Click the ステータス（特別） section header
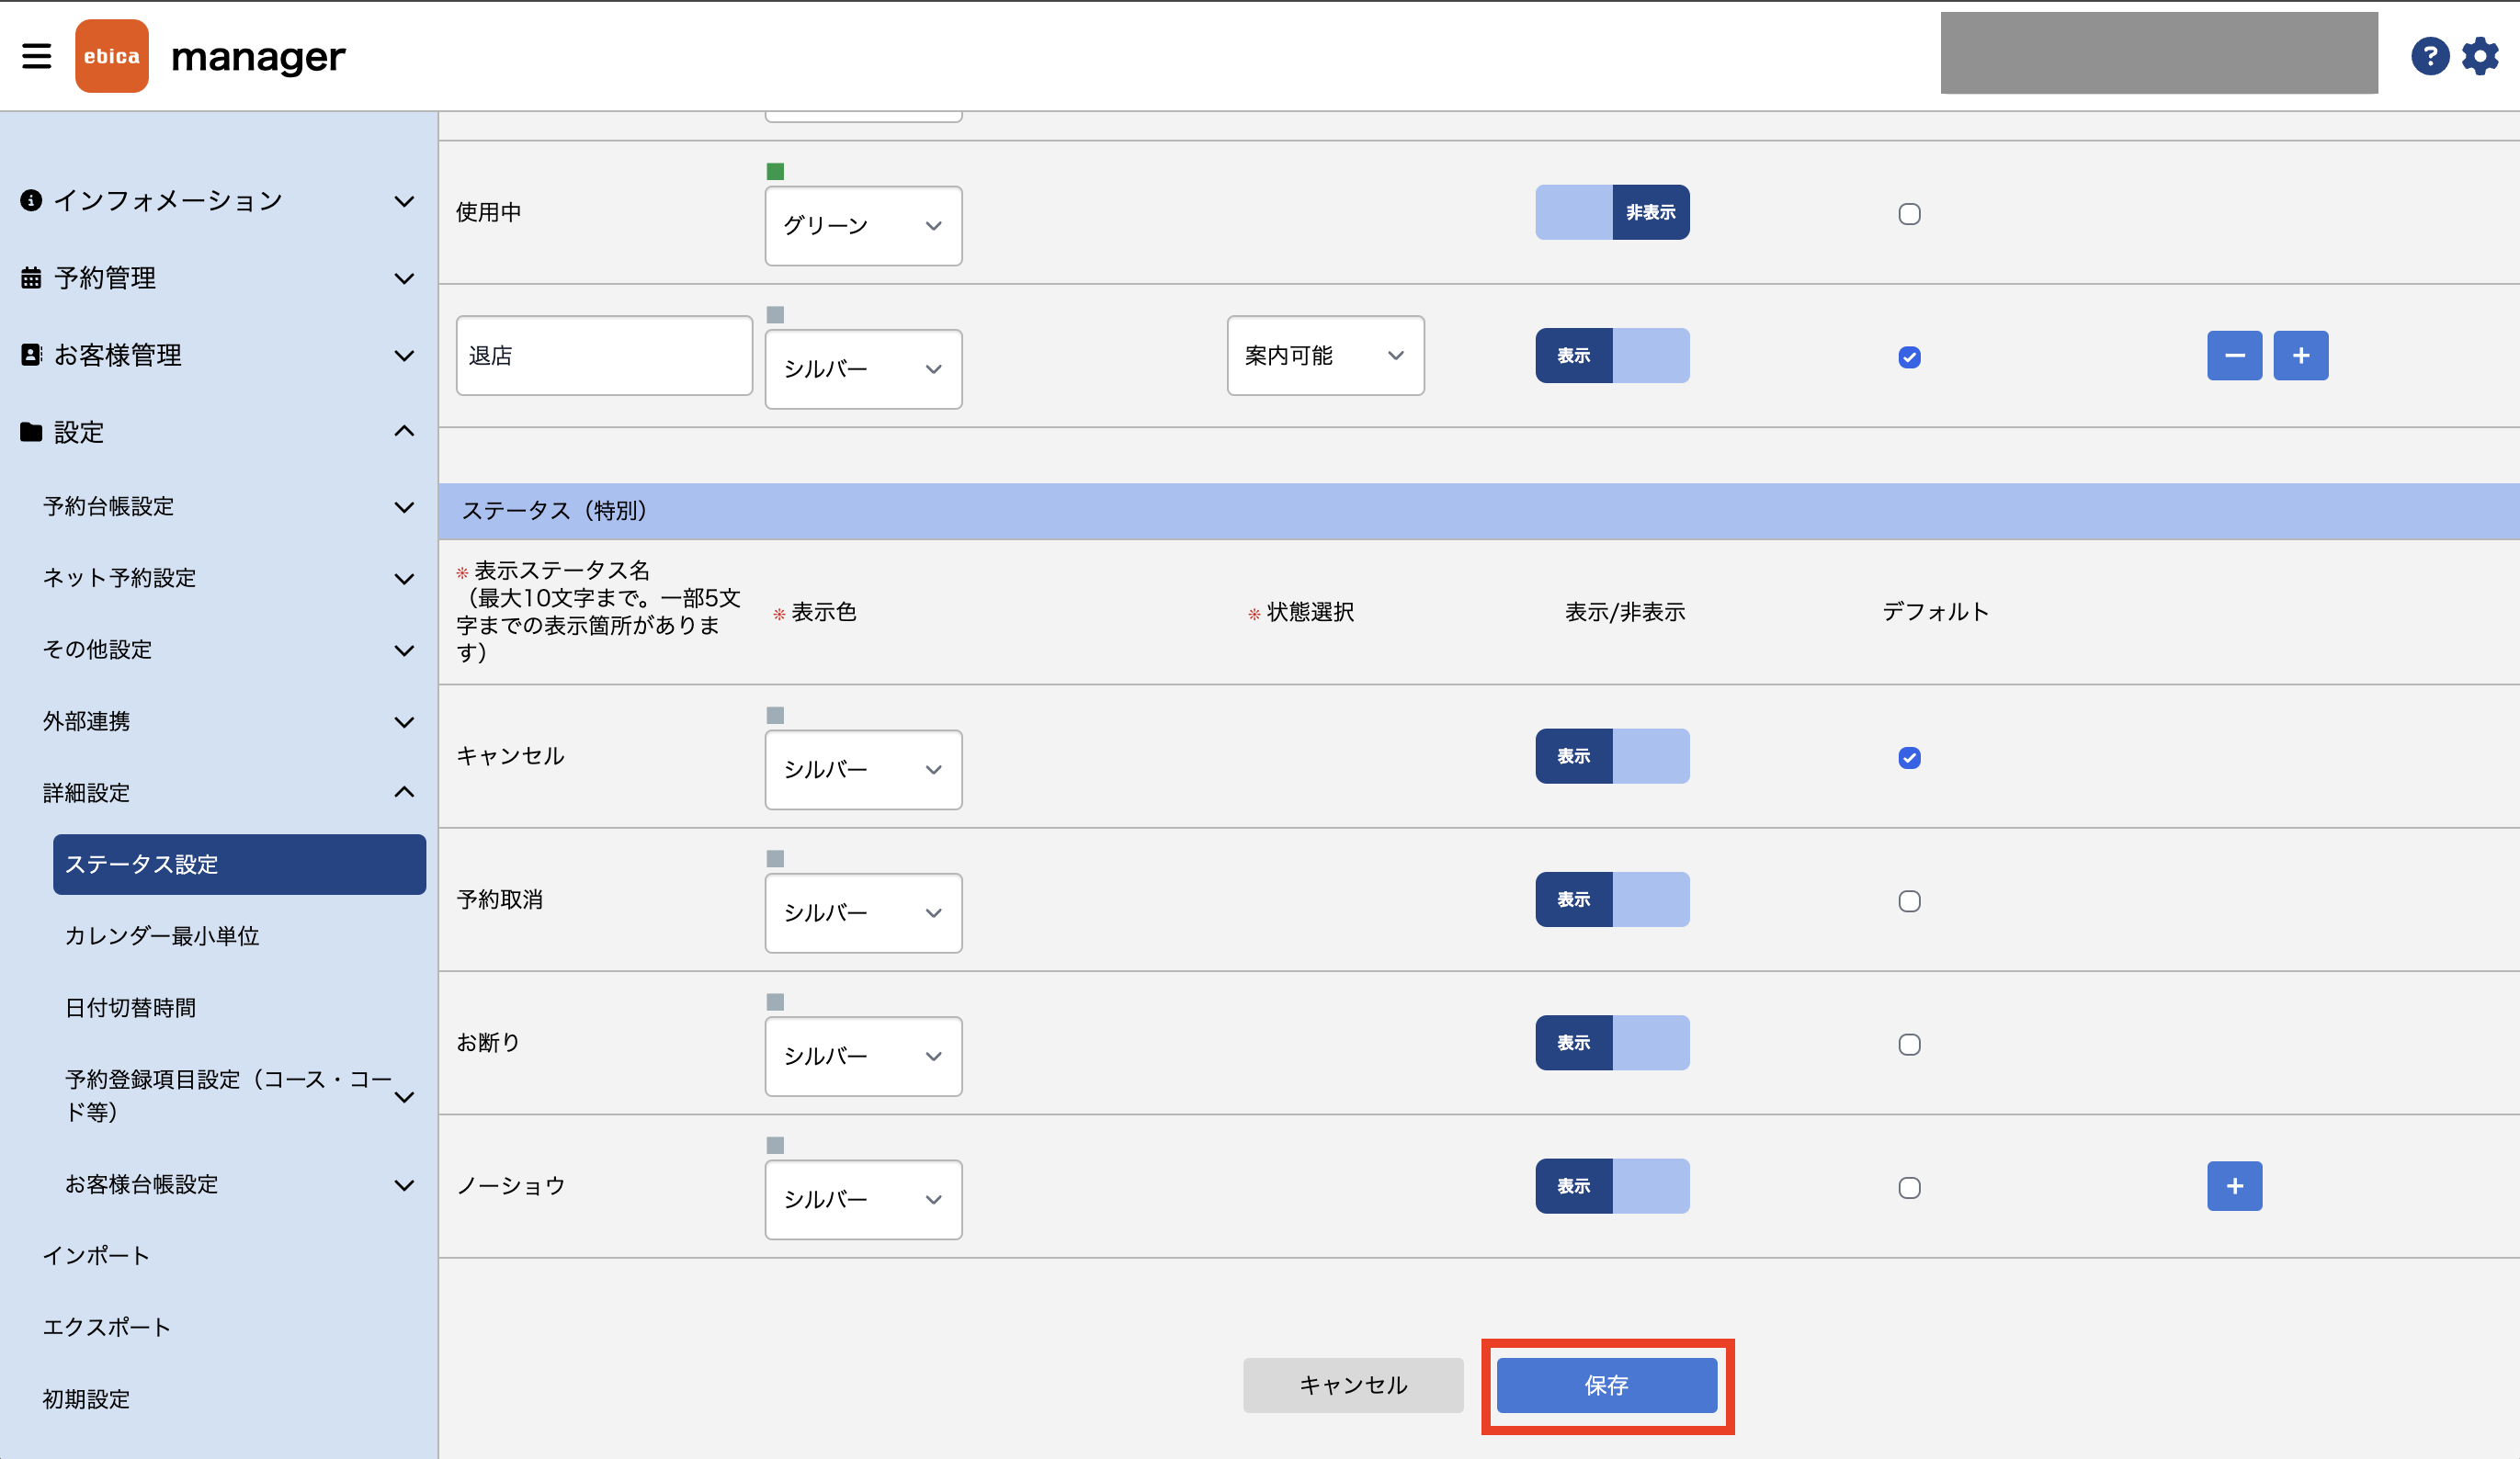This screenshot has height=1459, width=2520. click(x=1479, y=511)
